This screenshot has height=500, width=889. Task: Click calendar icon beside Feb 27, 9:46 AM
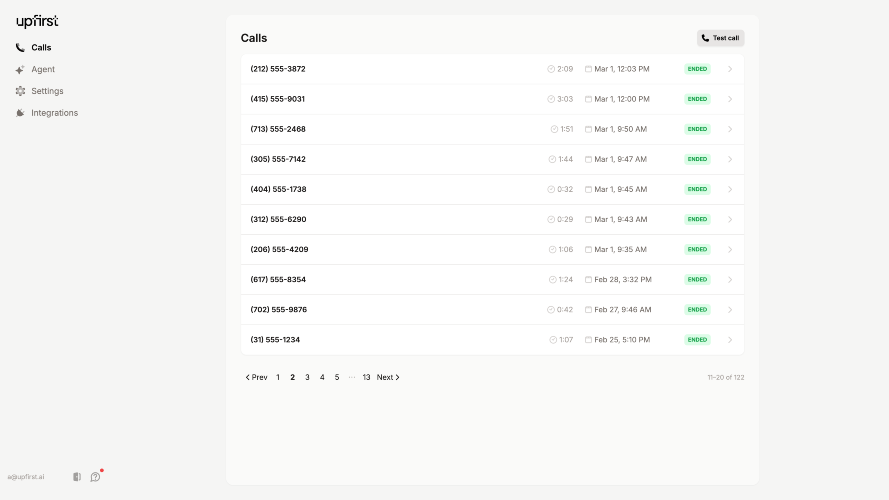click(588, 310)
